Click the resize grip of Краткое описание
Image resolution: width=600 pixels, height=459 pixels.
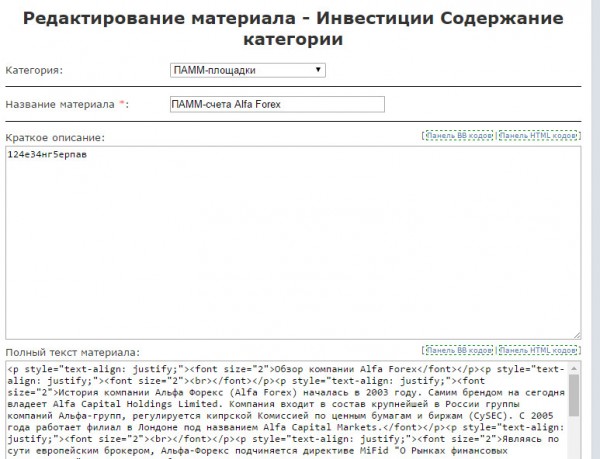pyautogui.click(x=577, y=335)
